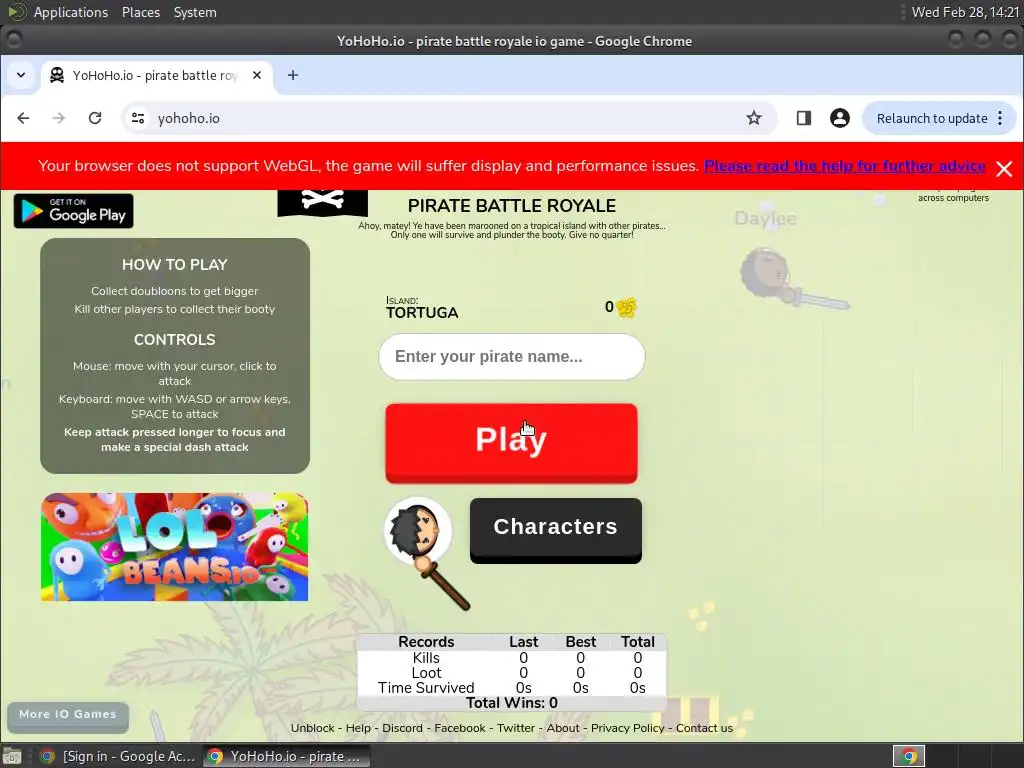Screen dimensions: 1024x768
Task: Reload the page with the refresh icon
Action: pos(95,118)
